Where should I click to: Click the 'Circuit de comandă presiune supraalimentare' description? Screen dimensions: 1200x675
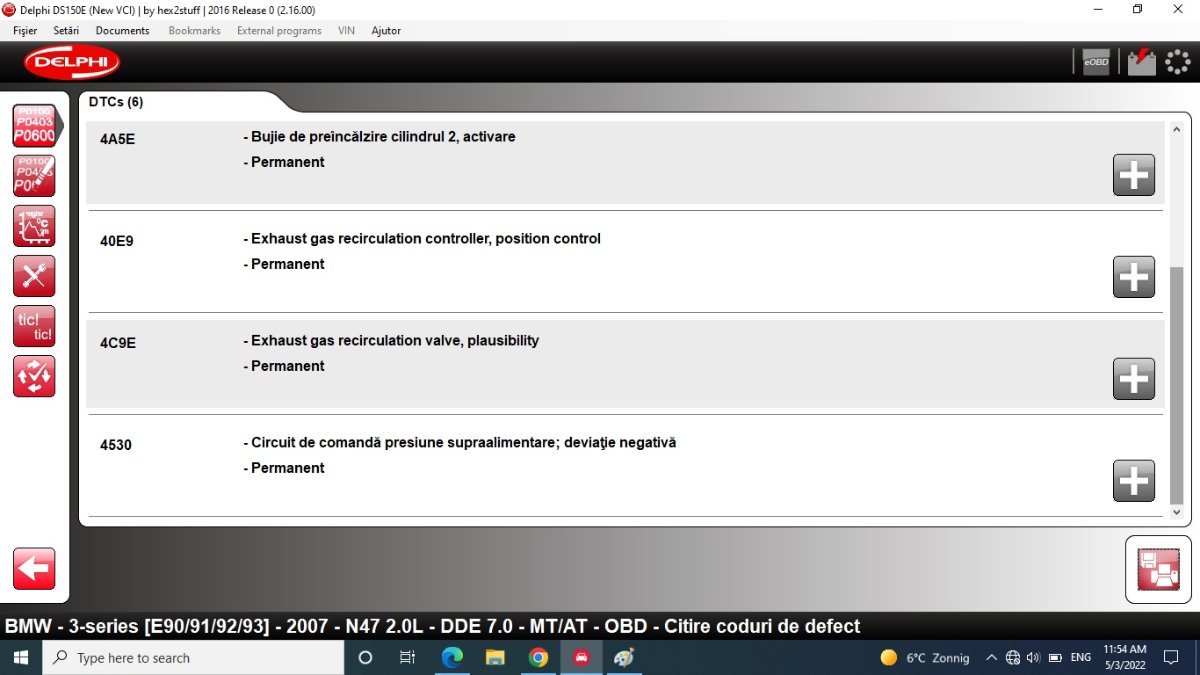click(460, 442)
